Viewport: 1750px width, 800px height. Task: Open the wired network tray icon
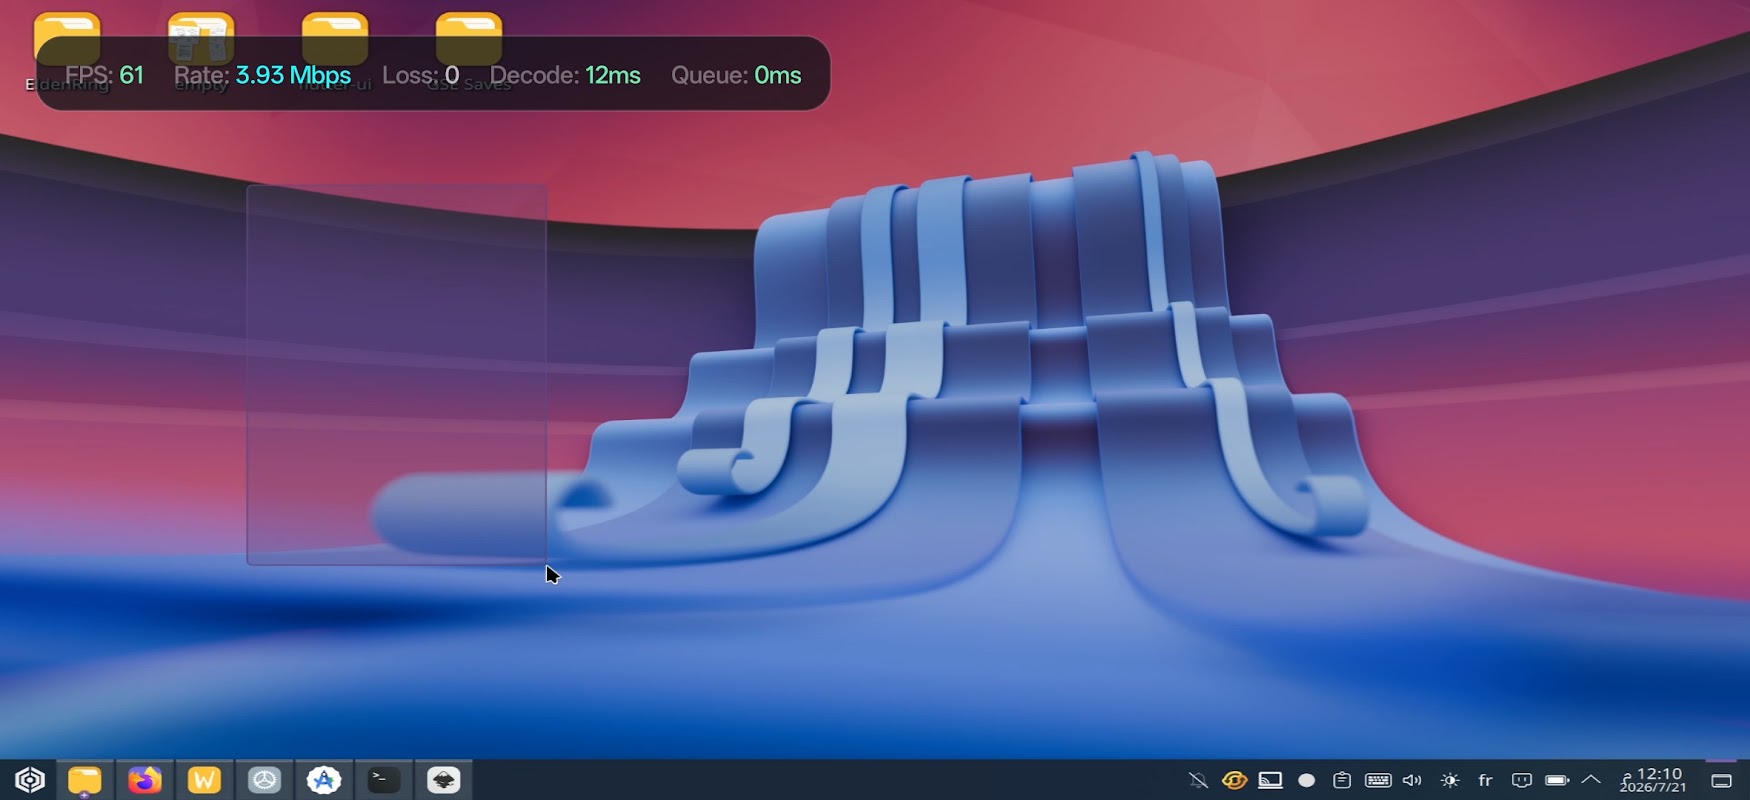tap(1522, 780)
